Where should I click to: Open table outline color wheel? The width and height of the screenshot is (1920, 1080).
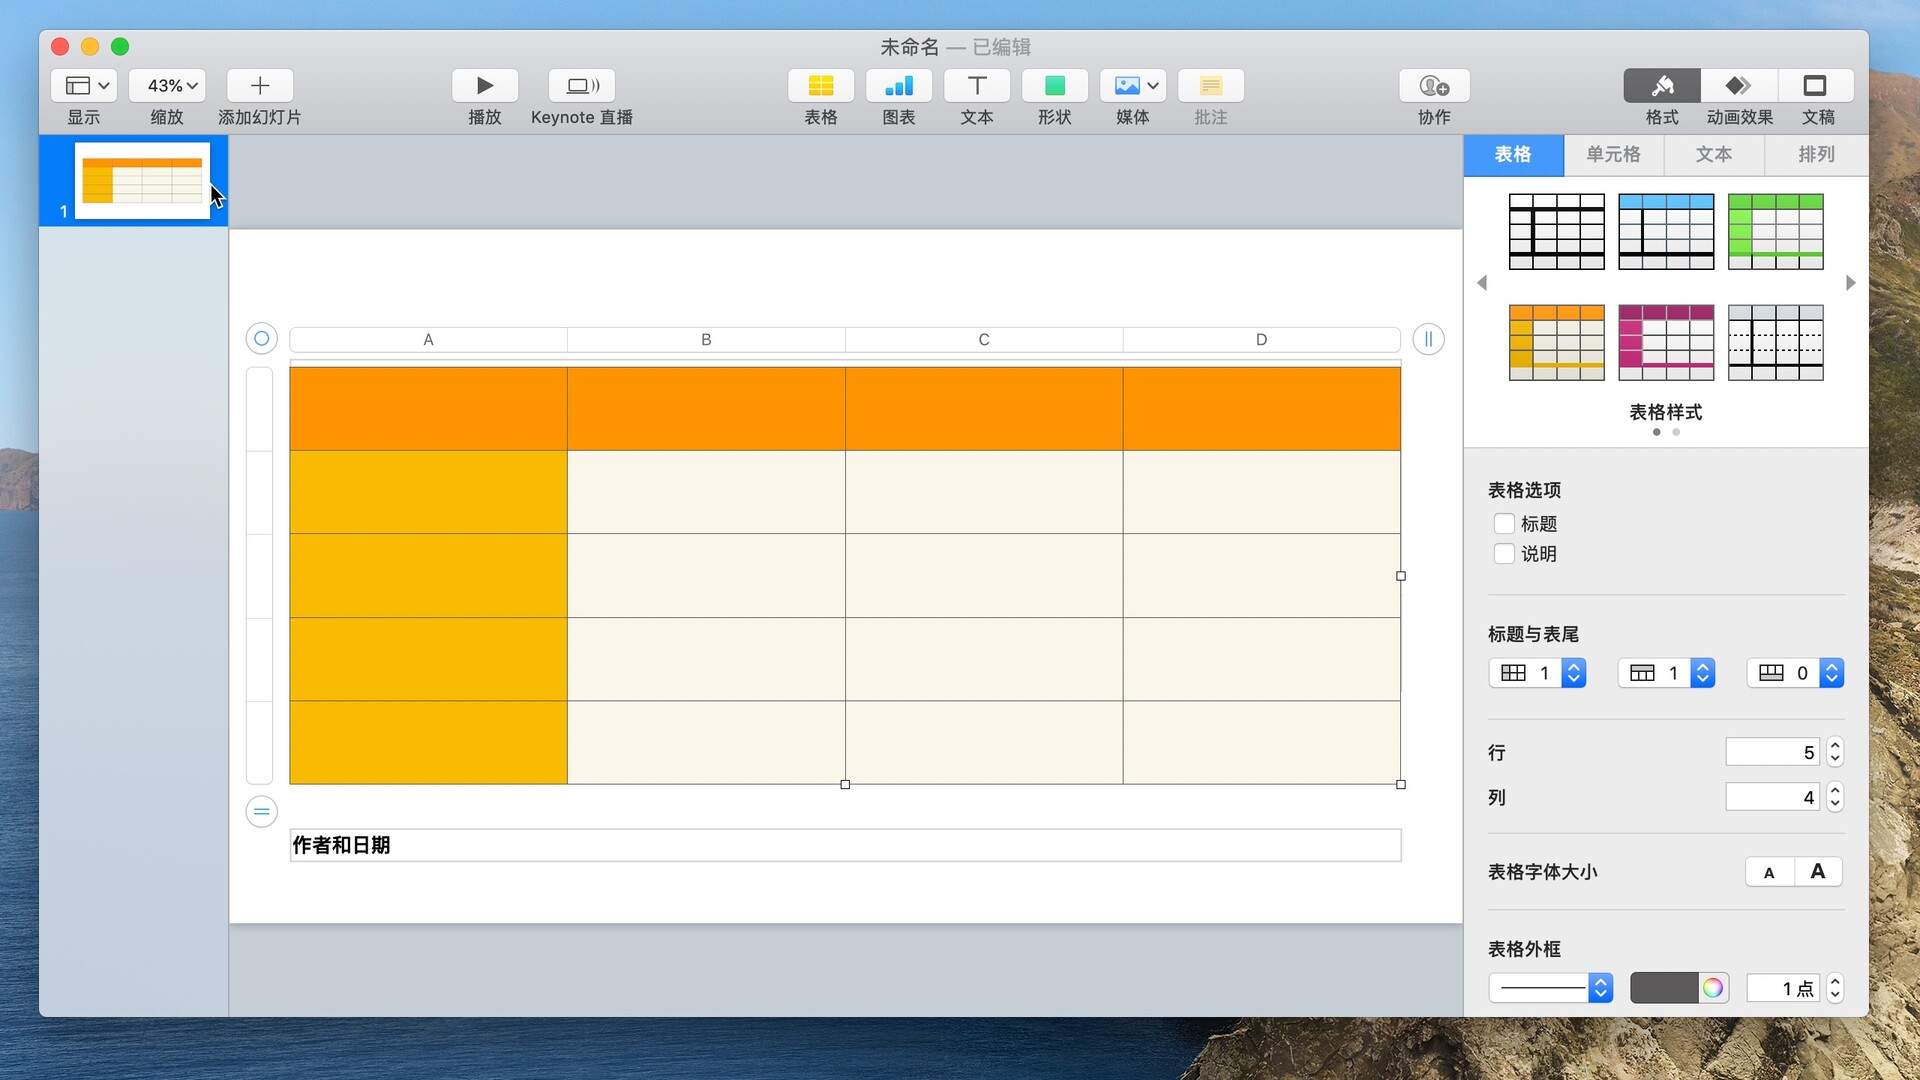coord(1713,988)
